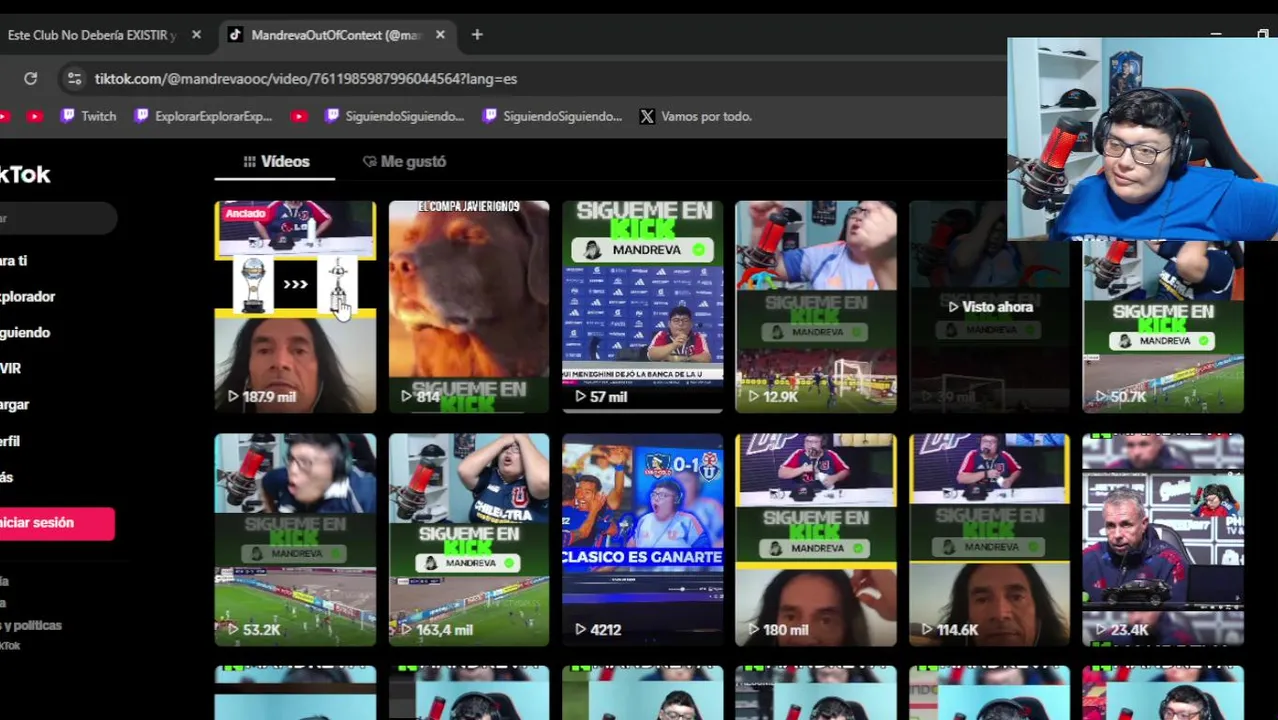The image size is (1278, 720).
Task: Open video with 163,4 mil views
Action: pos(469,540)
